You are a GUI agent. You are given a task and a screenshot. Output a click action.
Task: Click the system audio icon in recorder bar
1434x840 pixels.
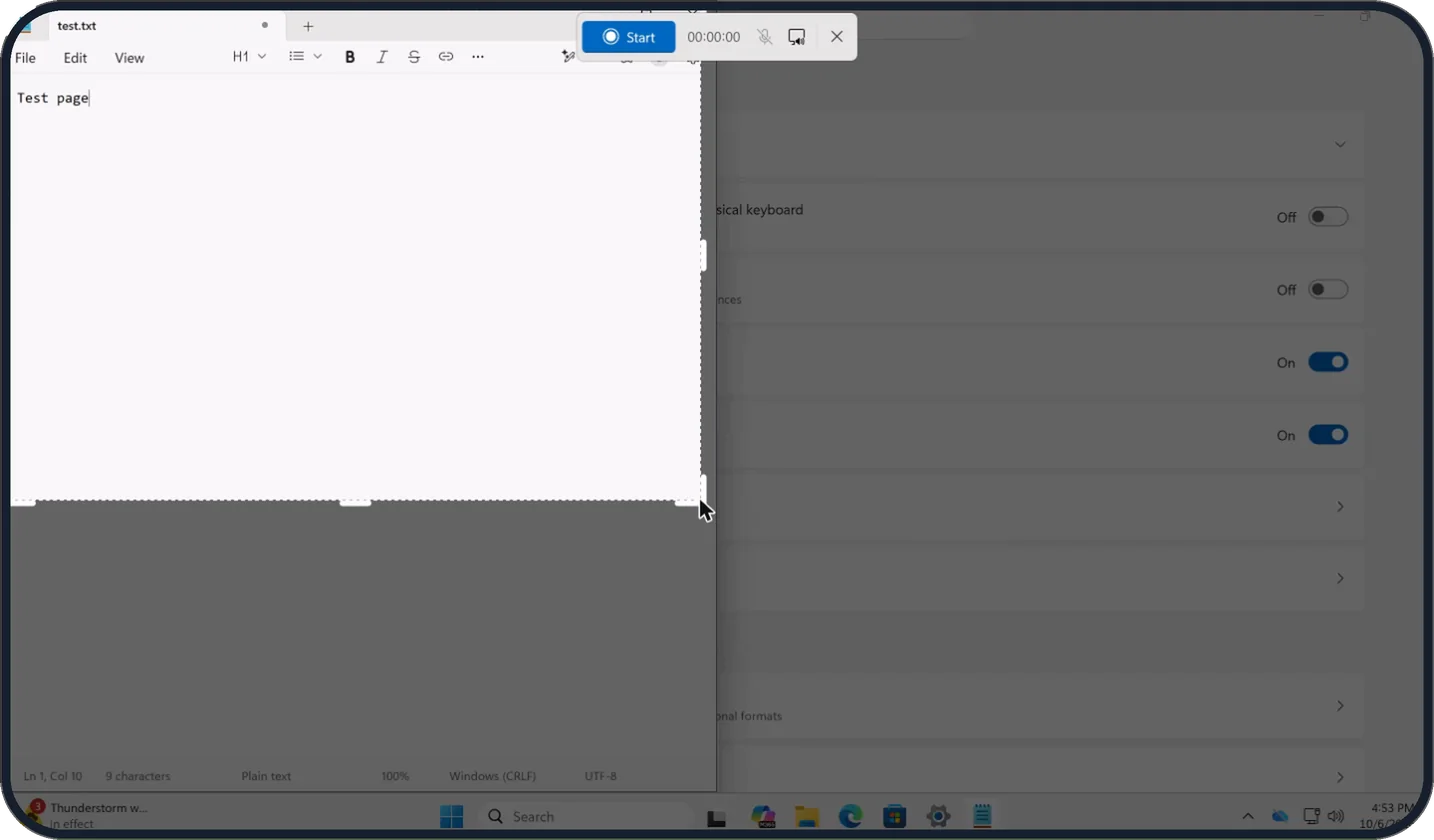tap(797, 37)
